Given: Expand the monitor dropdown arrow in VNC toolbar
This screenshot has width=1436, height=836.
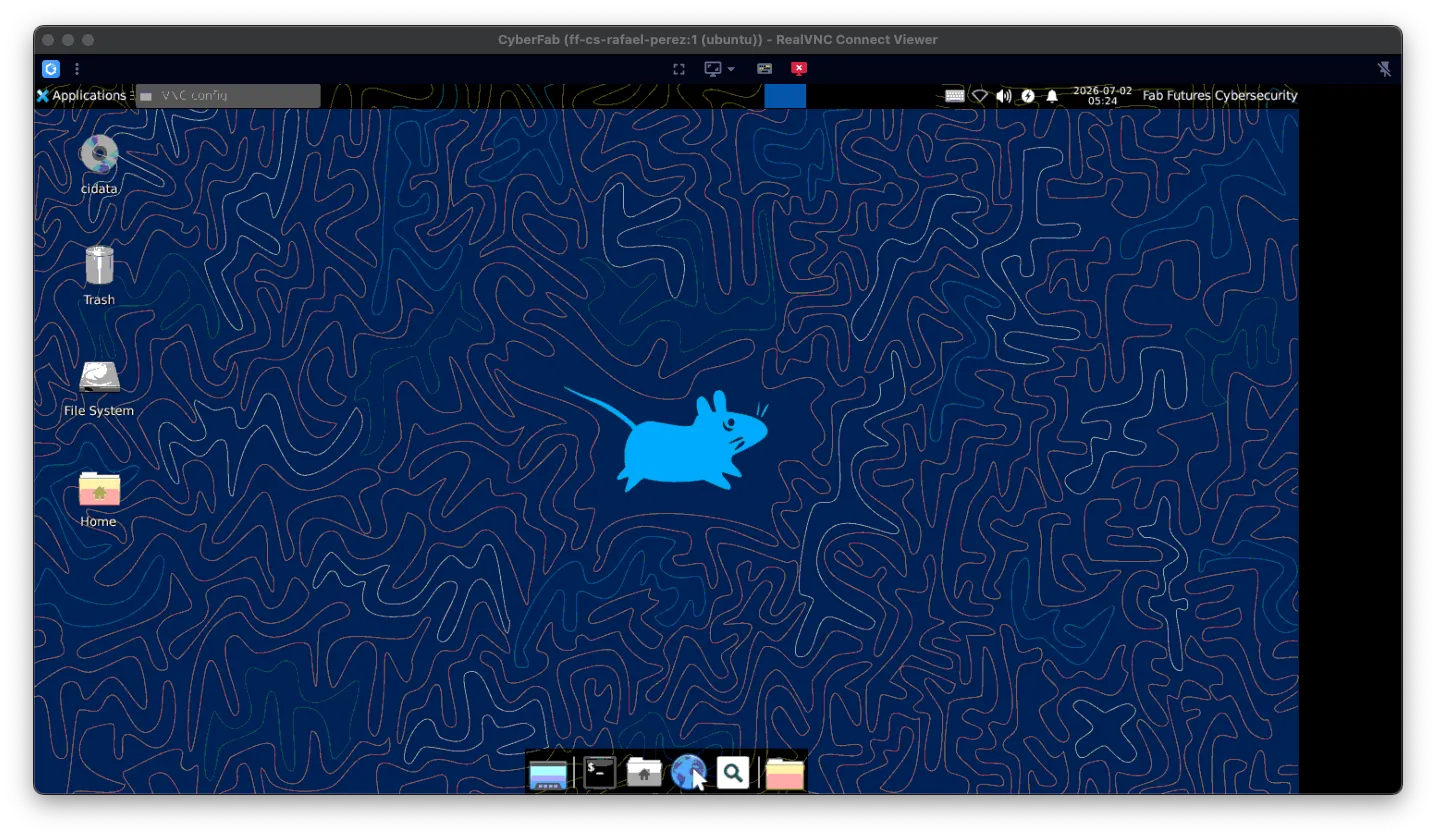Looking at the screenshot, I should tap(731, 69).
